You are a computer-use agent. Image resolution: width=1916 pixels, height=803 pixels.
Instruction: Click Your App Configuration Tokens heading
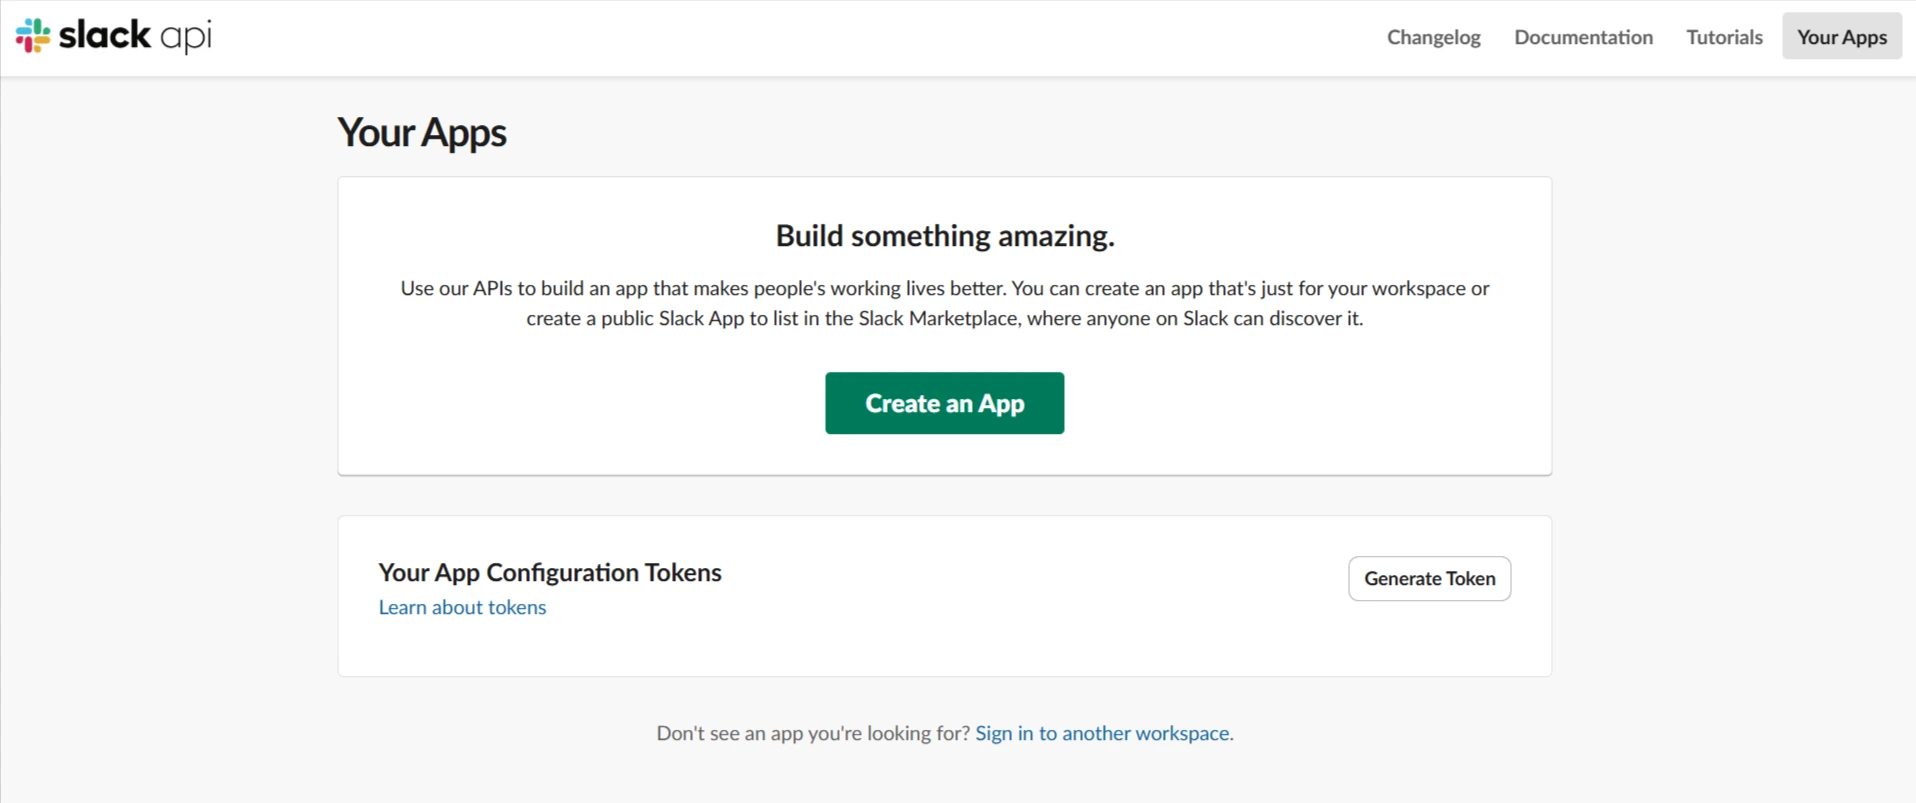click(550, 572)
